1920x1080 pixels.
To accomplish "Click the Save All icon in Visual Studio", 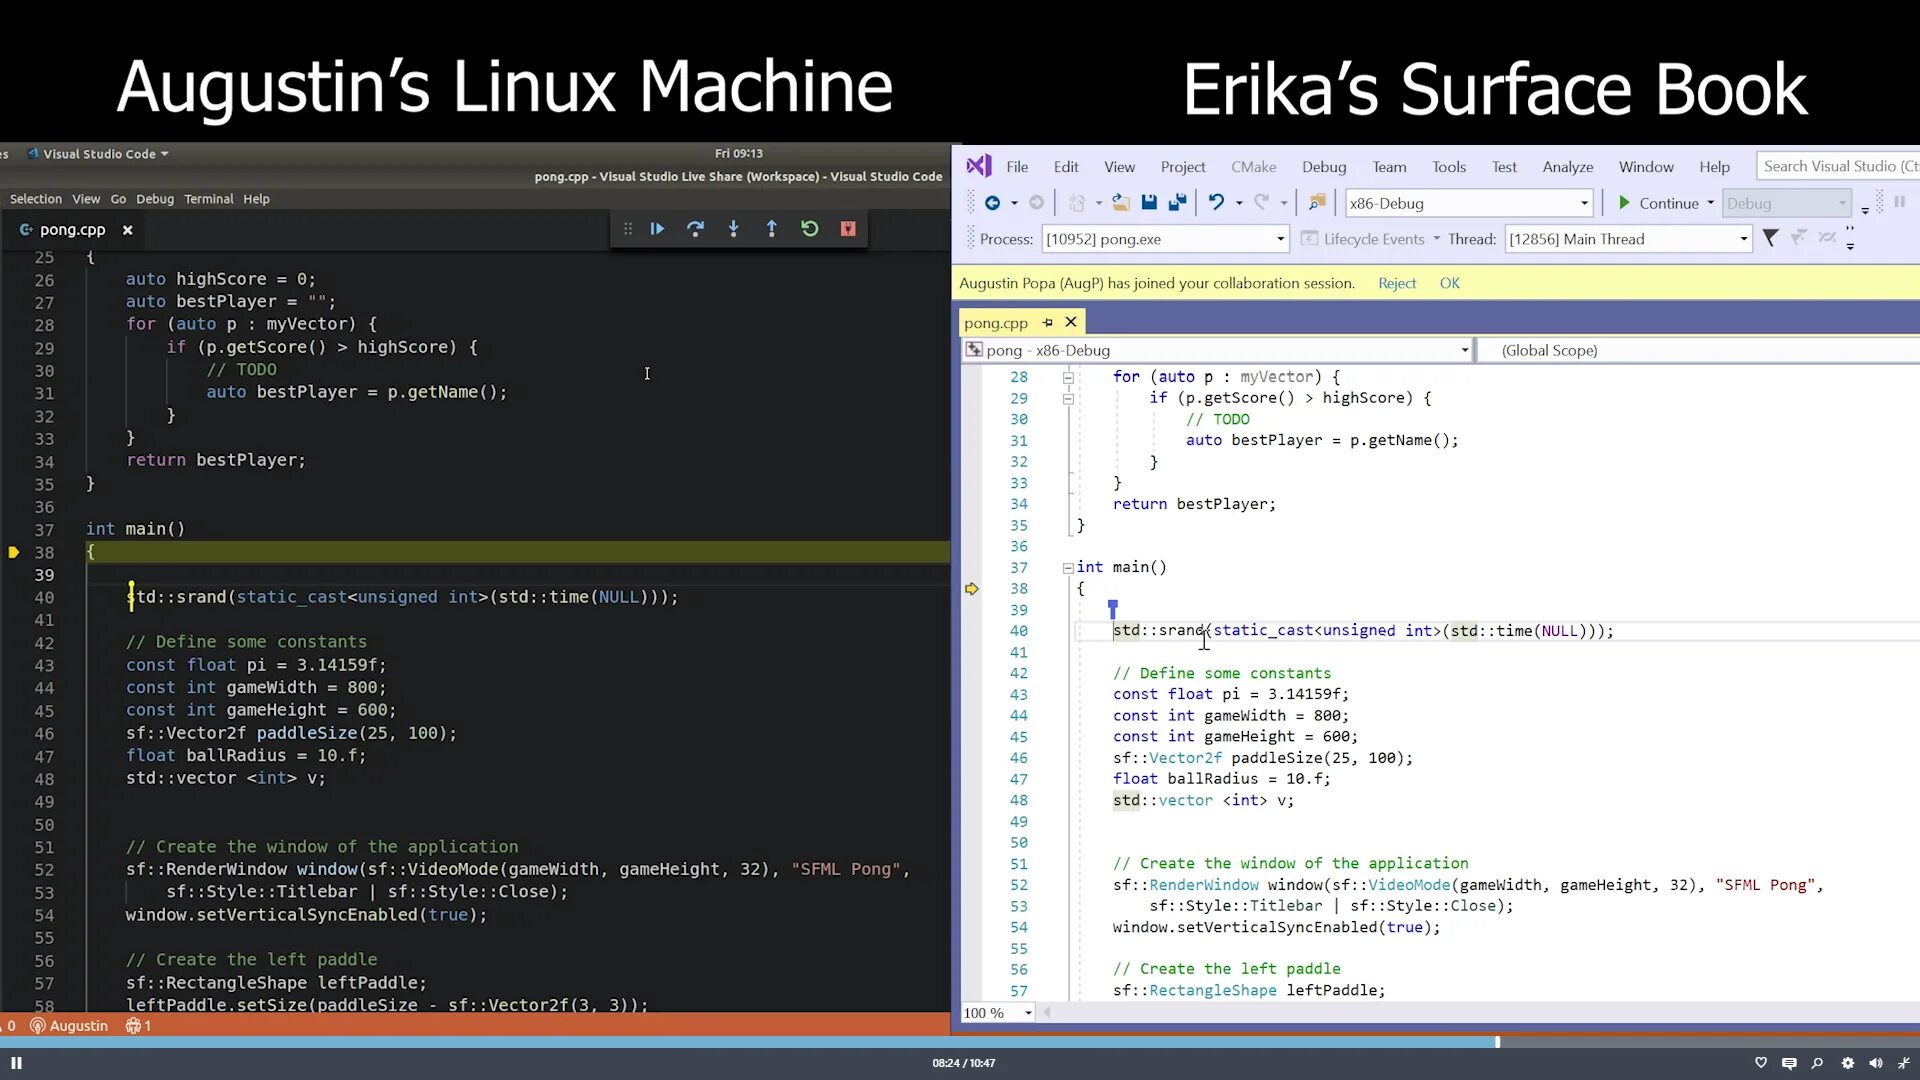I will [x=1177, y=203].
